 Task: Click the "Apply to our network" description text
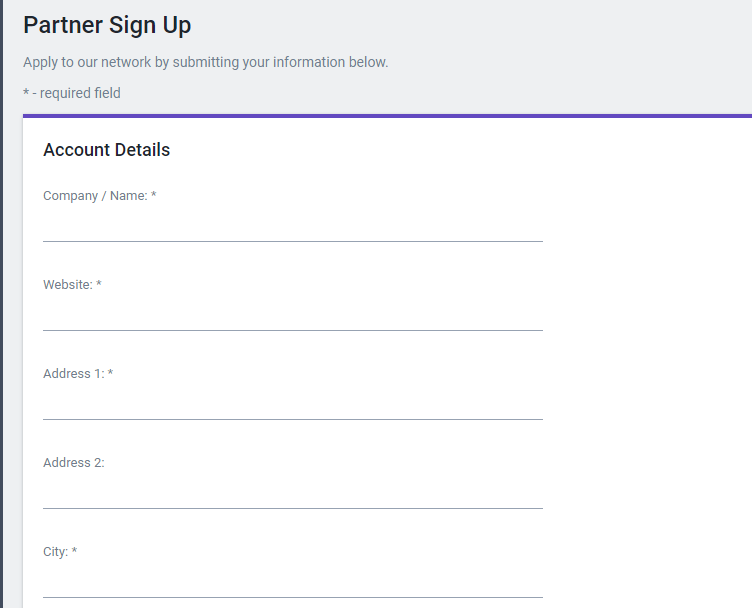tap(205, 62)
